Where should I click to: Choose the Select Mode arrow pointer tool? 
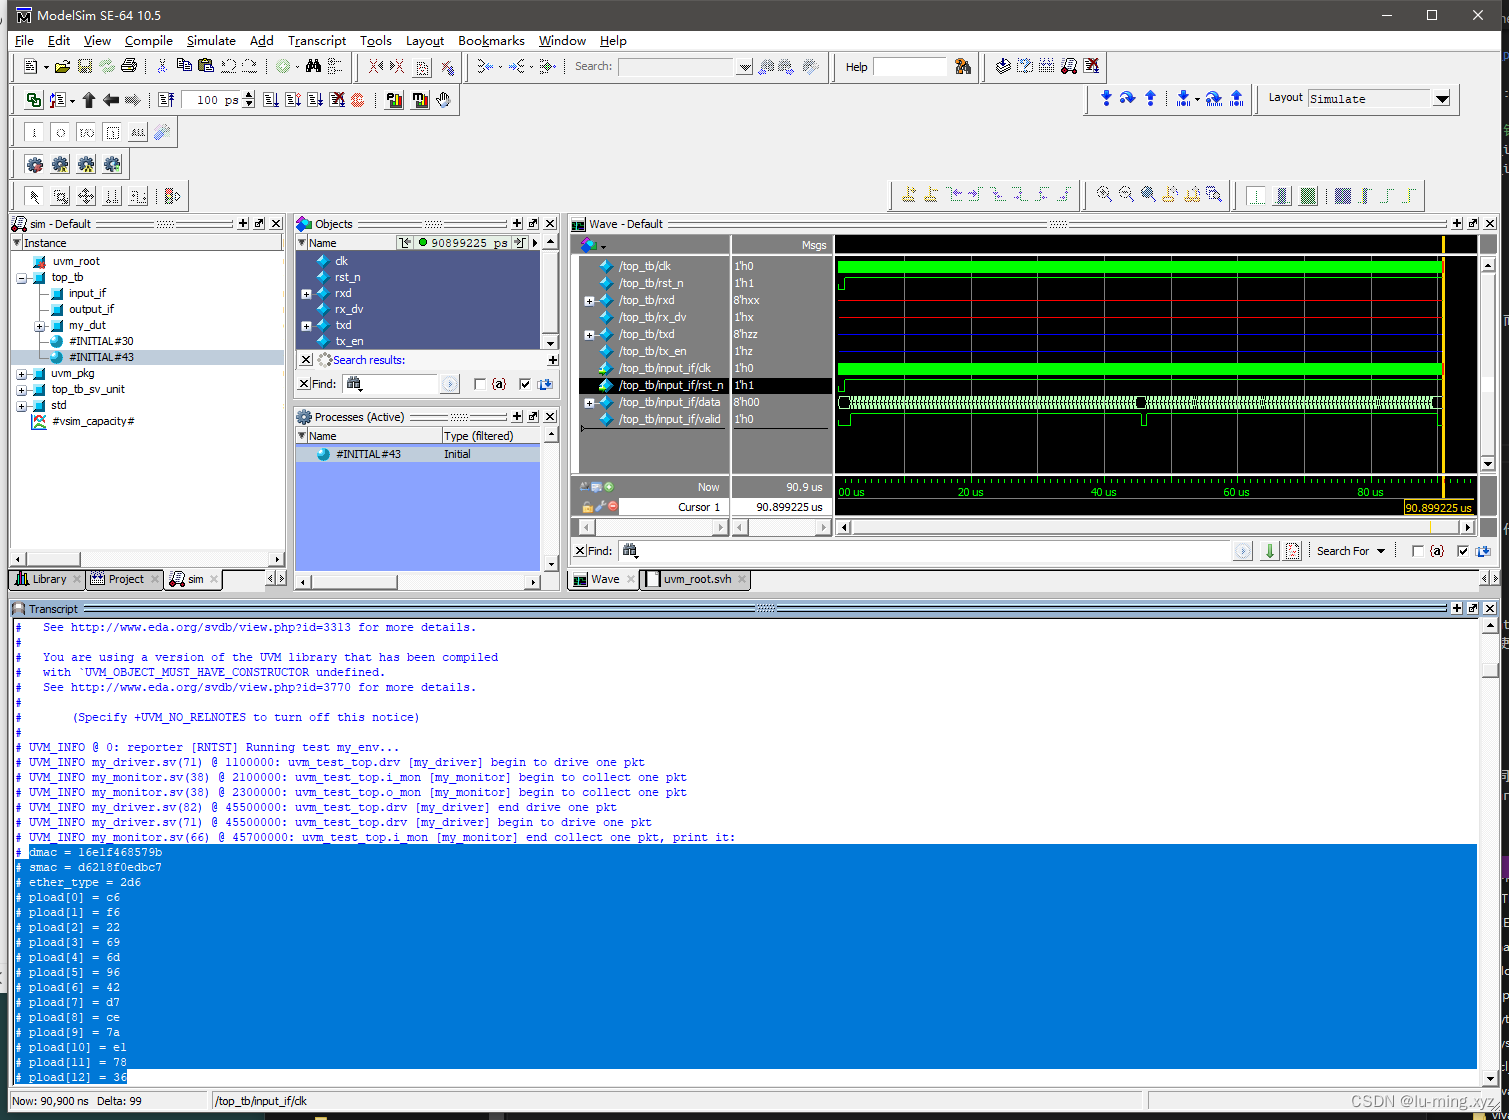coord(34,196)
